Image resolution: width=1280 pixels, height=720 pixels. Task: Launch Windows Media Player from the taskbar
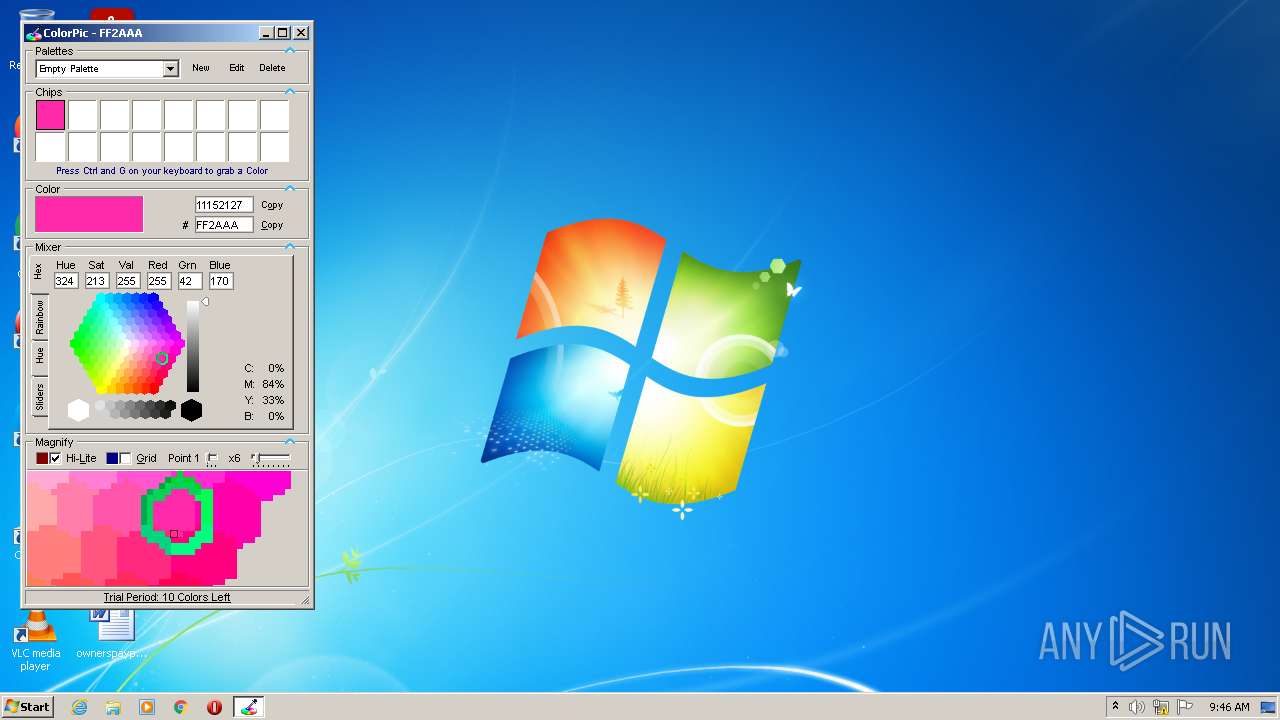click(x=147, y=707)
